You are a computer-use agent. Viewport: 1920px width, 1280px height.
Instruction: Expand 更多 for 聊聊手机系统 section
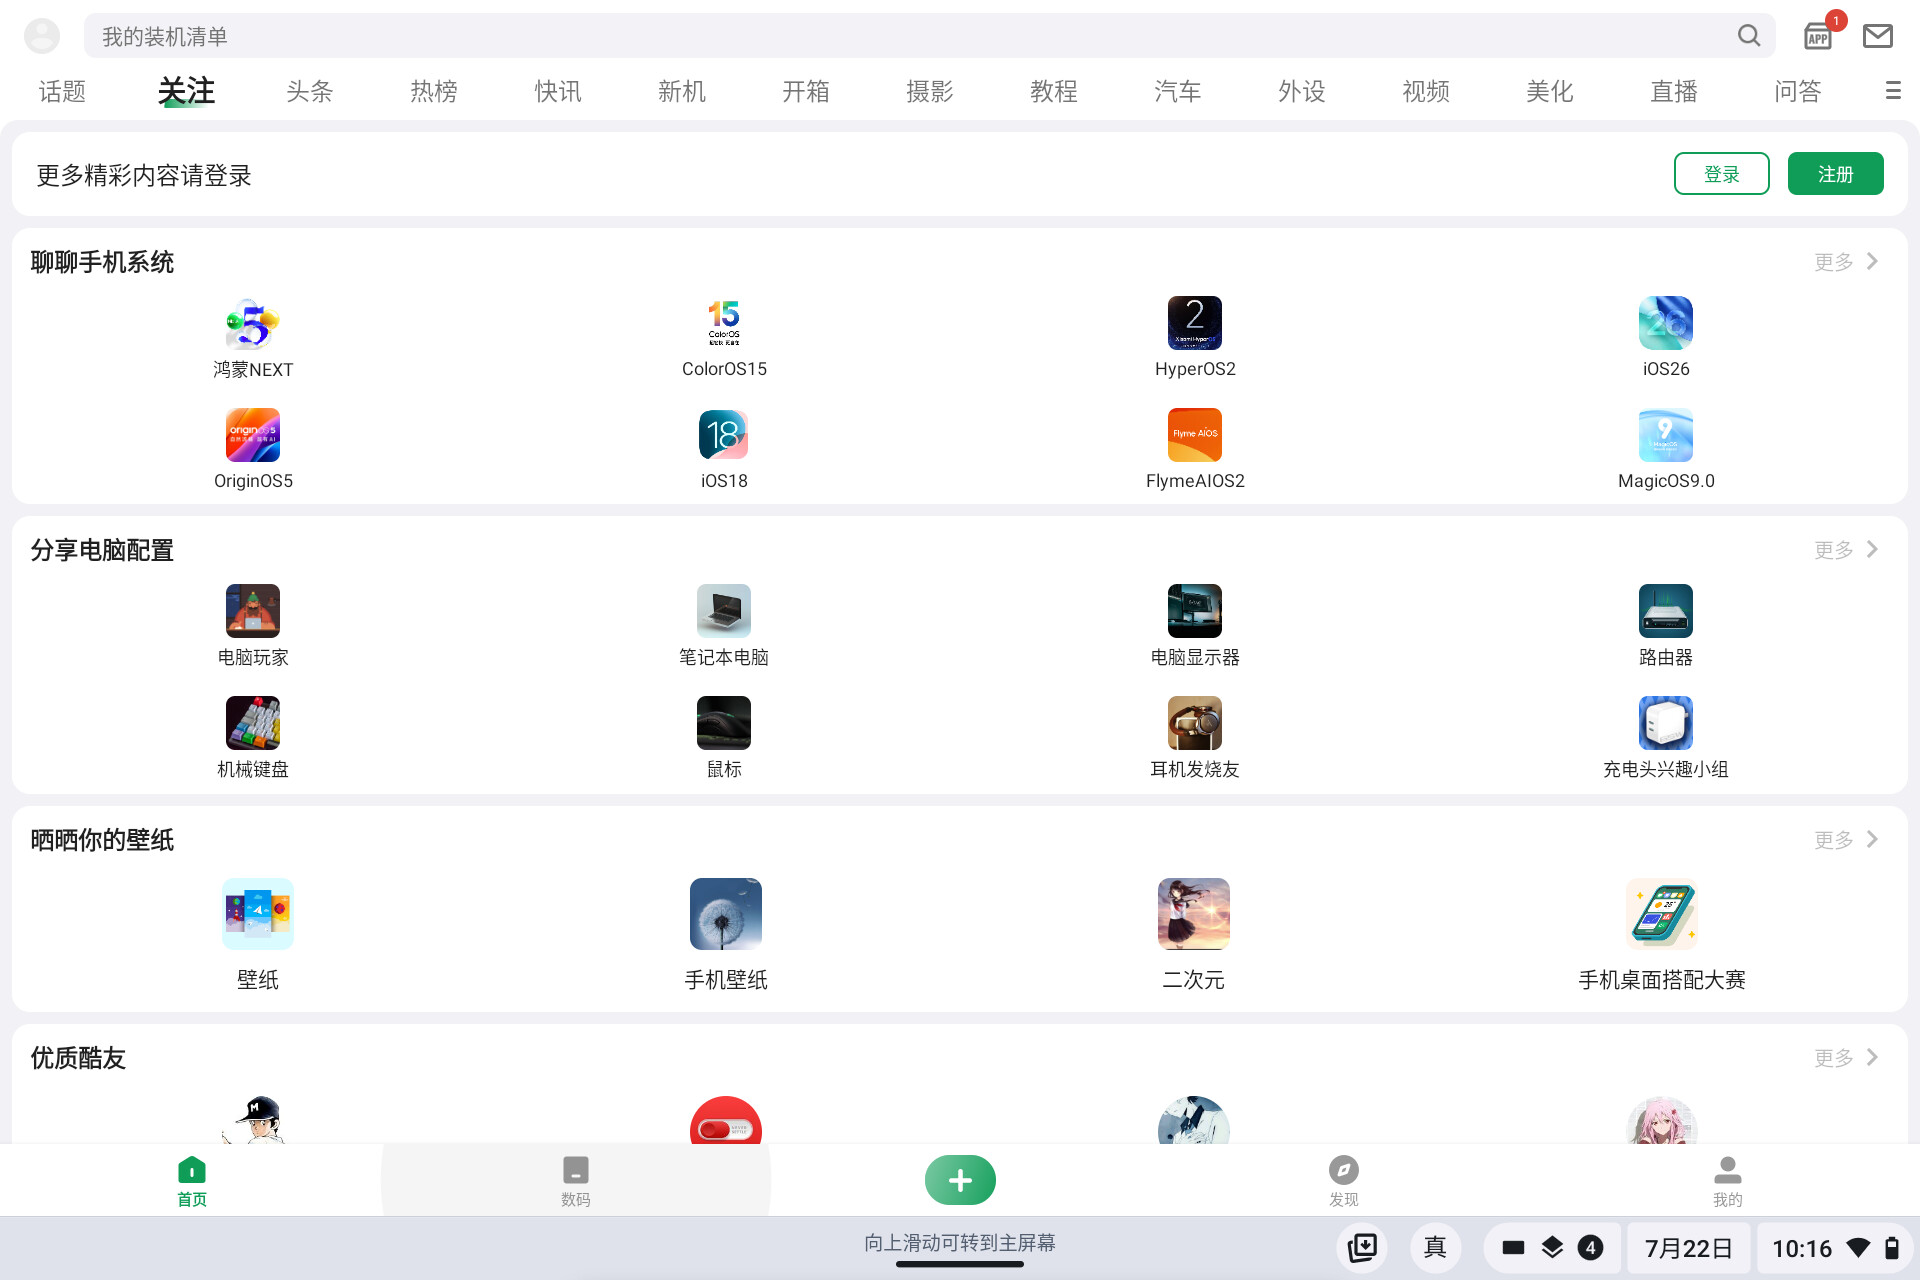pos(1847,262)
